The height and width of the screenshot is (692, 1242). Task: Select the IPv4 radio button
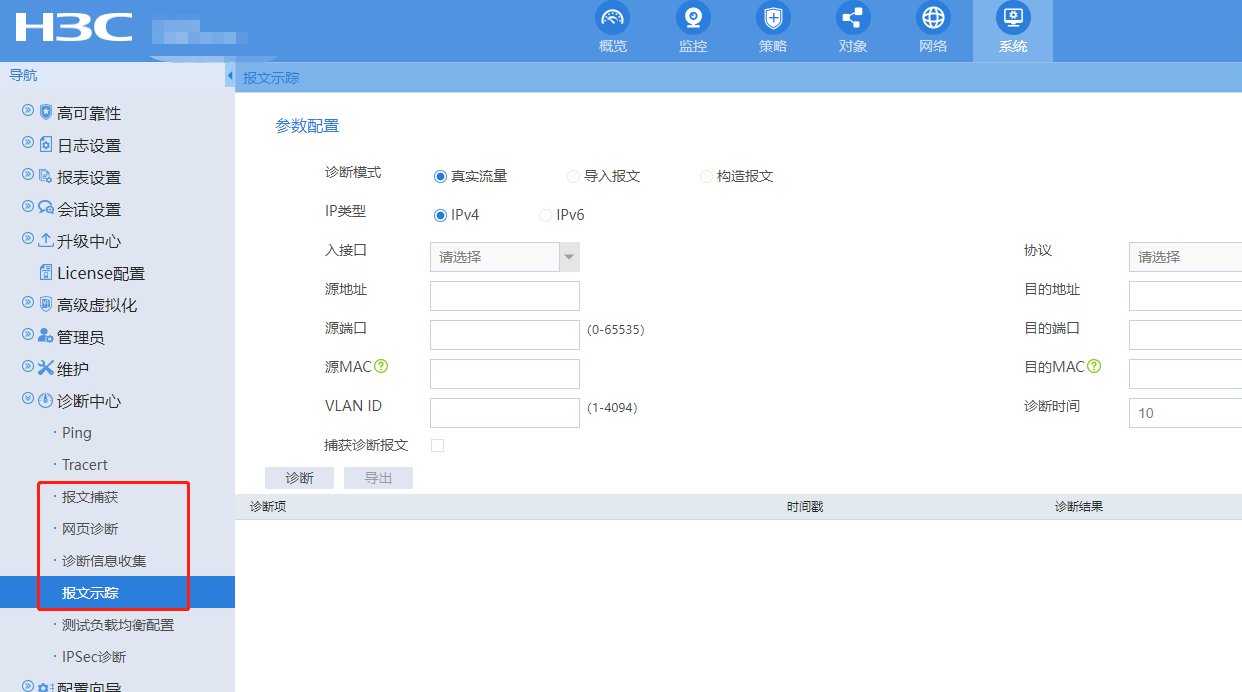[440, 215]
